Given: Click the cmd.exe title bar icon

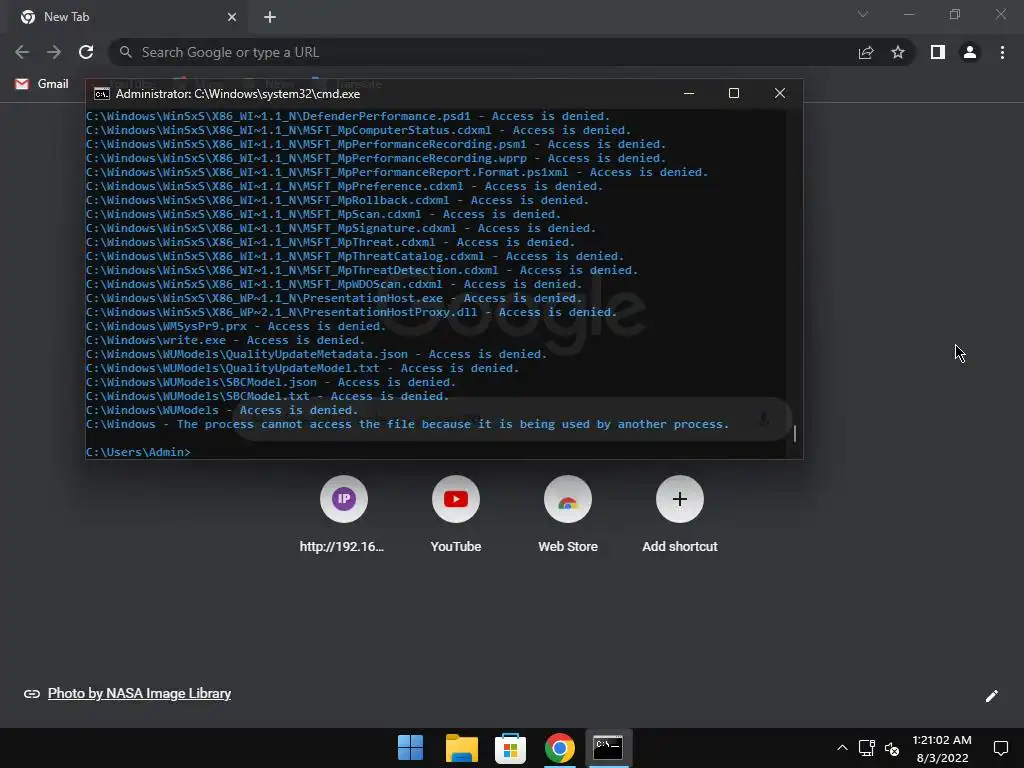Looking at the screenshot, I should (101, 94).
